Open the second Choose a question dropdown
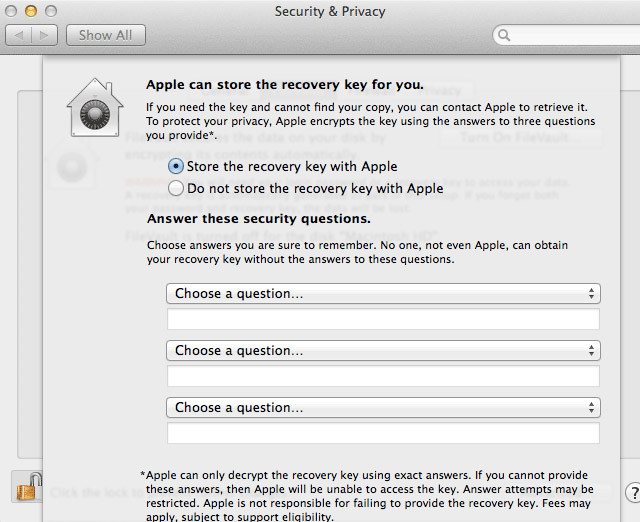The width and height of the screenshot is (640, 522). point(383,351)
